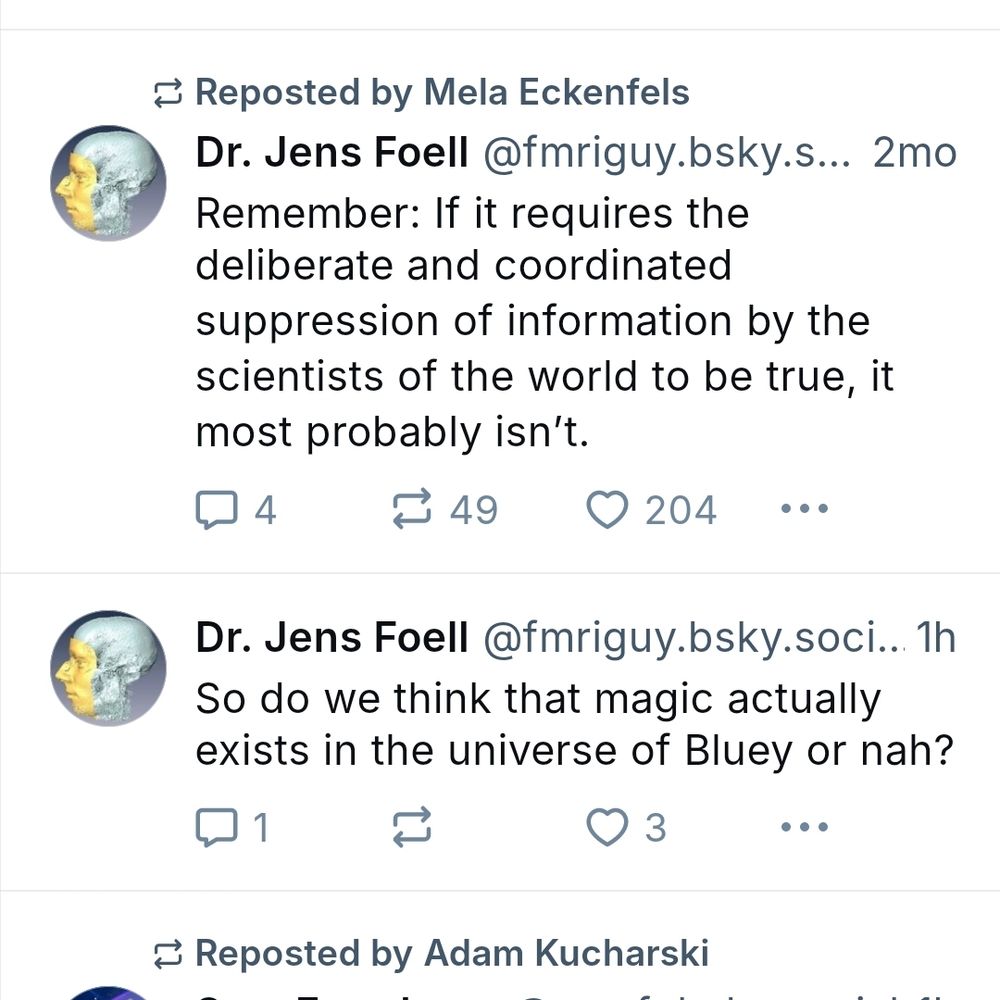Image resolution: width=1000 pixels, height=1000 pixels.
Task: Open @fmriguy handle on the 2mo post
Action: pos(666,154)
